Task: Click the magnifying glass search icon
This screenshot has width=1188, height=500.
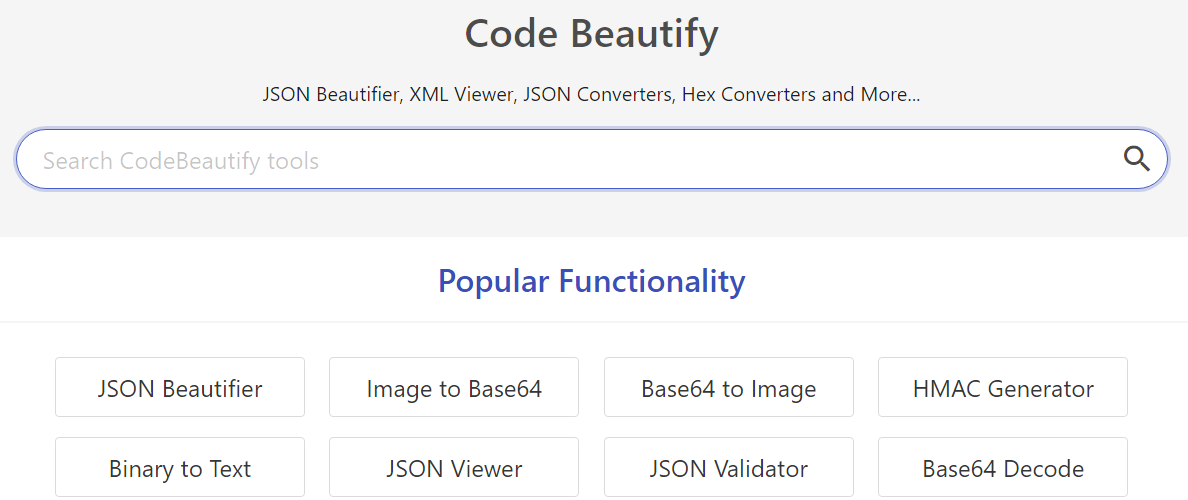Action: point(1136,159)
